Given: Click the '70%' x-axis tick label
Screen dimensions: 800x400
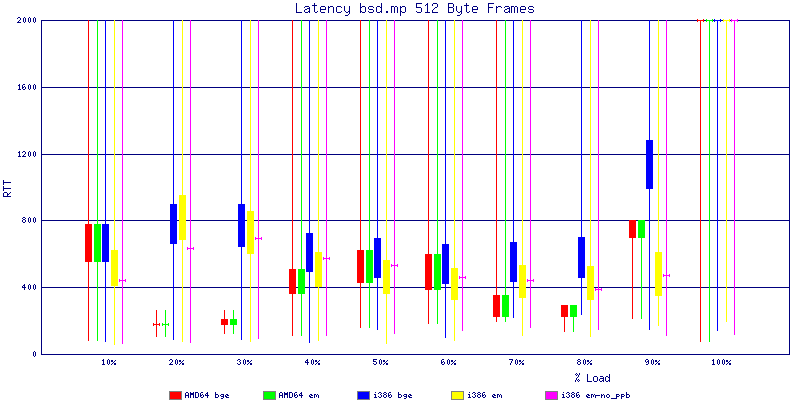Looking at the screenshot, I should 516,362.
